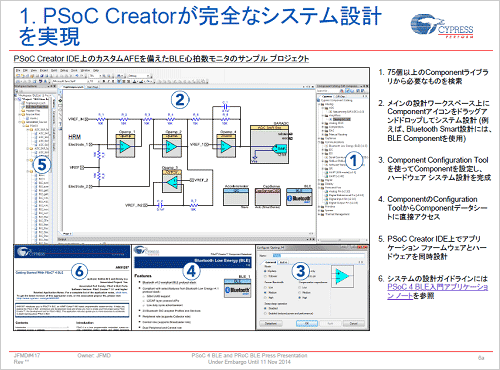Select the highlighted Opamp item in catalog tree
This screenshot has width=500, height=370.
pyautogui.click(x=341, y=119)
